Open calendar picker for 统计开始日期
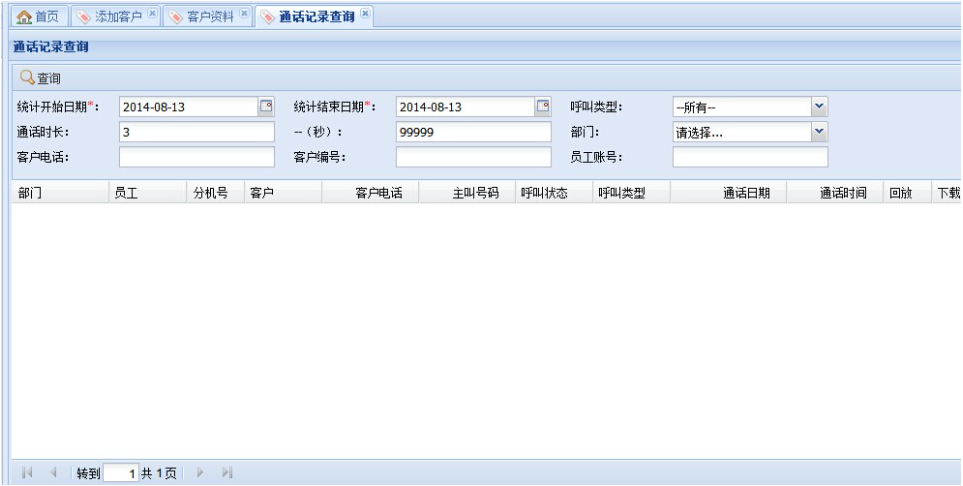This screenshot has height=486, width=963. 266,106
